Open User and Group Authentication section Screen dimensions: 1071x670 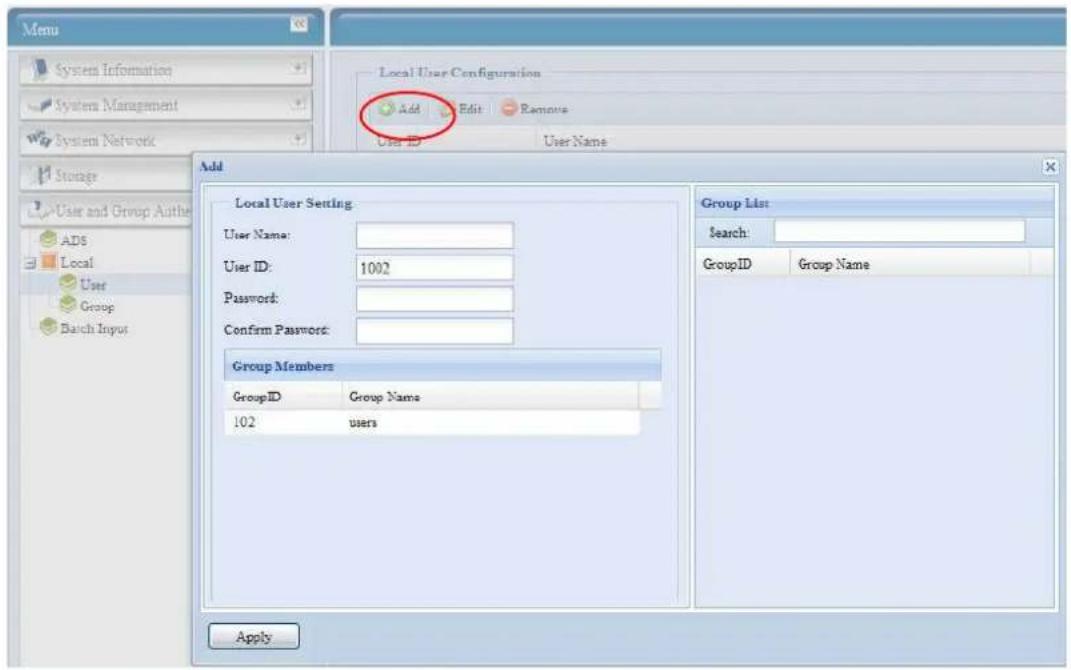tap(106, 212)
